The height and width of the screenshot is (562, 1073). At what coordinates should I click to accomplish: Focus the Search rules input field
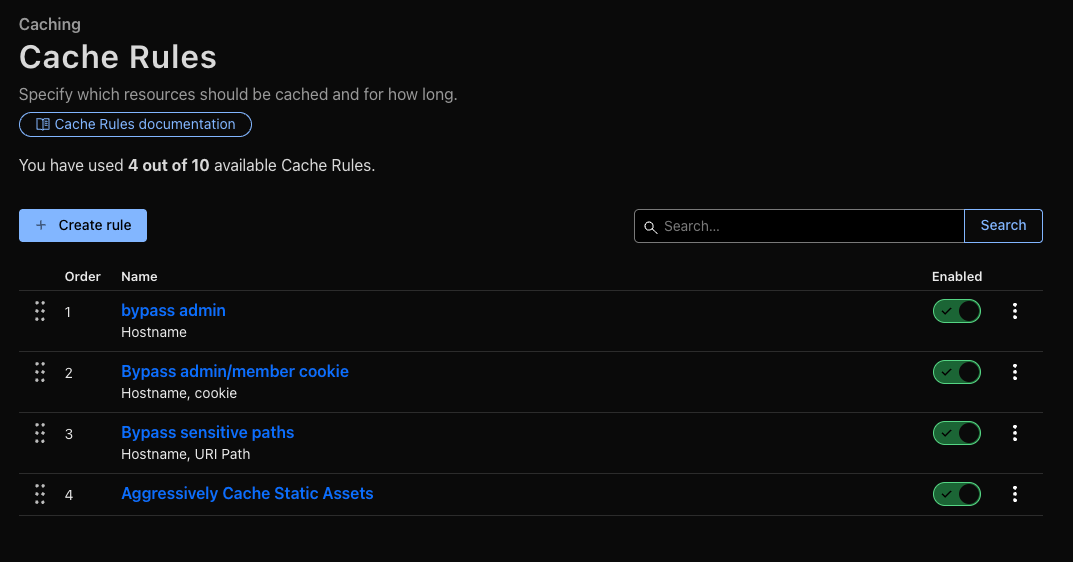tap(799, 226)
